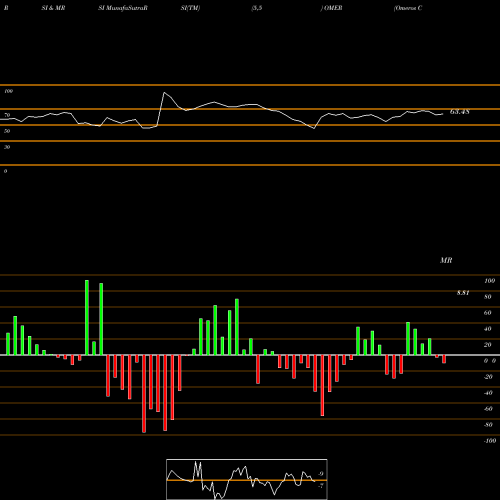Click the RSI 30 level axis label
This screenshot has height=500, width=500.
click(7, 147)
